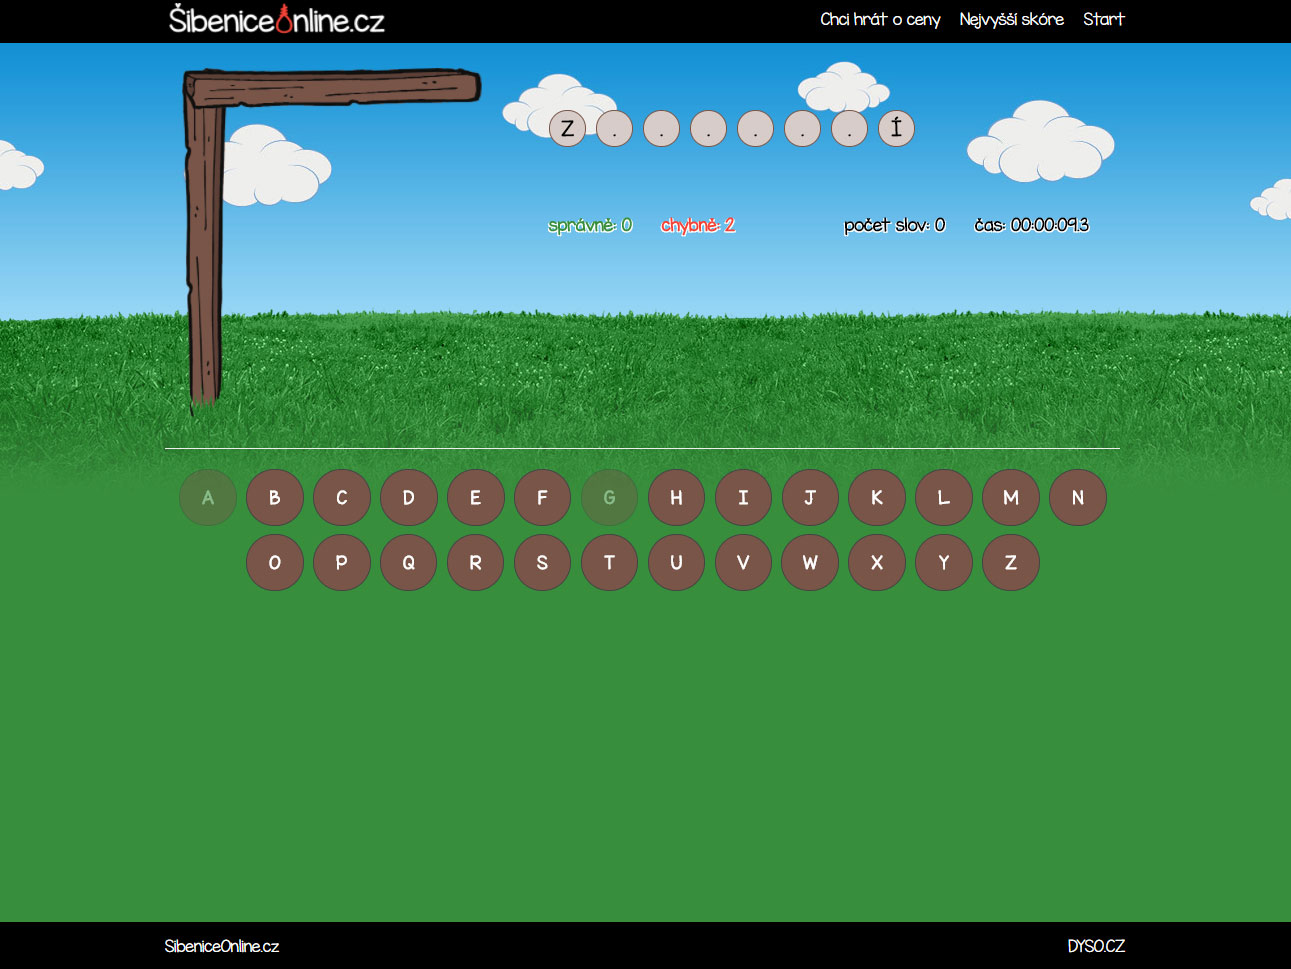
Task: Click the revealed last letter Í tile
Action: click(896, 128)
